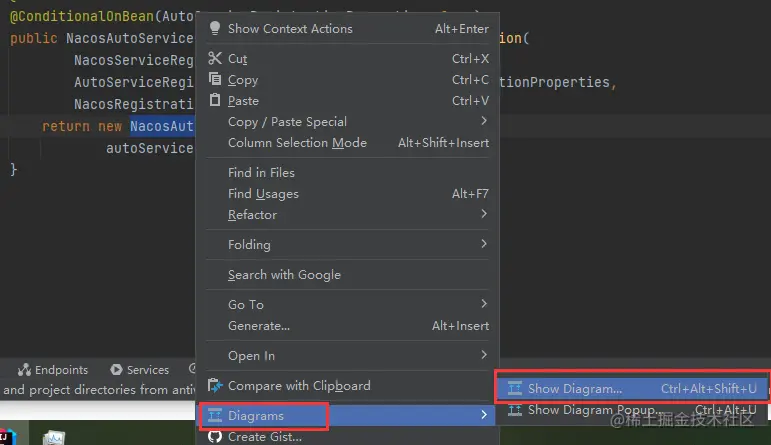Click the Diagrams menu icon
The image size is (771, 445).
click(x=215, y=415)
